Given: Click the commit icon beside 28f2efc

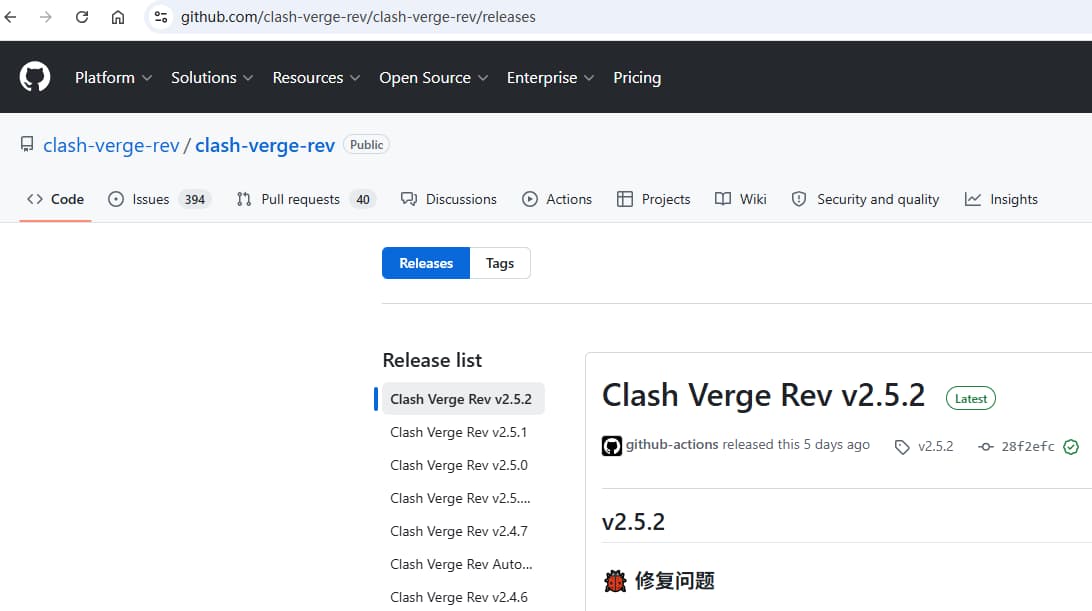Looking at the screenshot, I should click(x=985, y=447).
